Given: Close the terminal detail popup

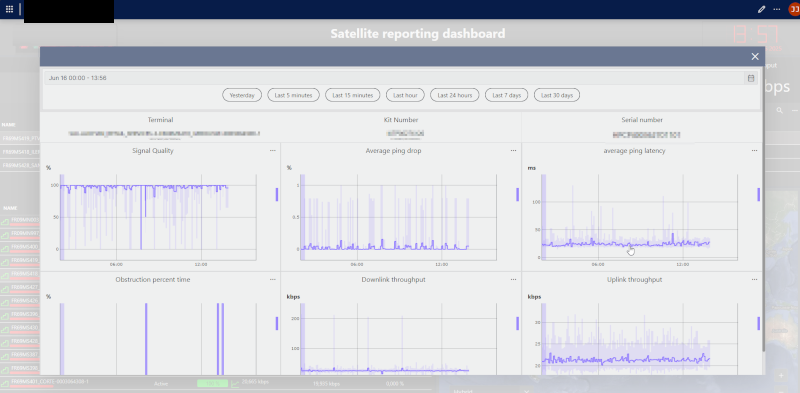Looking at the screenshot, I should (x=755, y=57).
